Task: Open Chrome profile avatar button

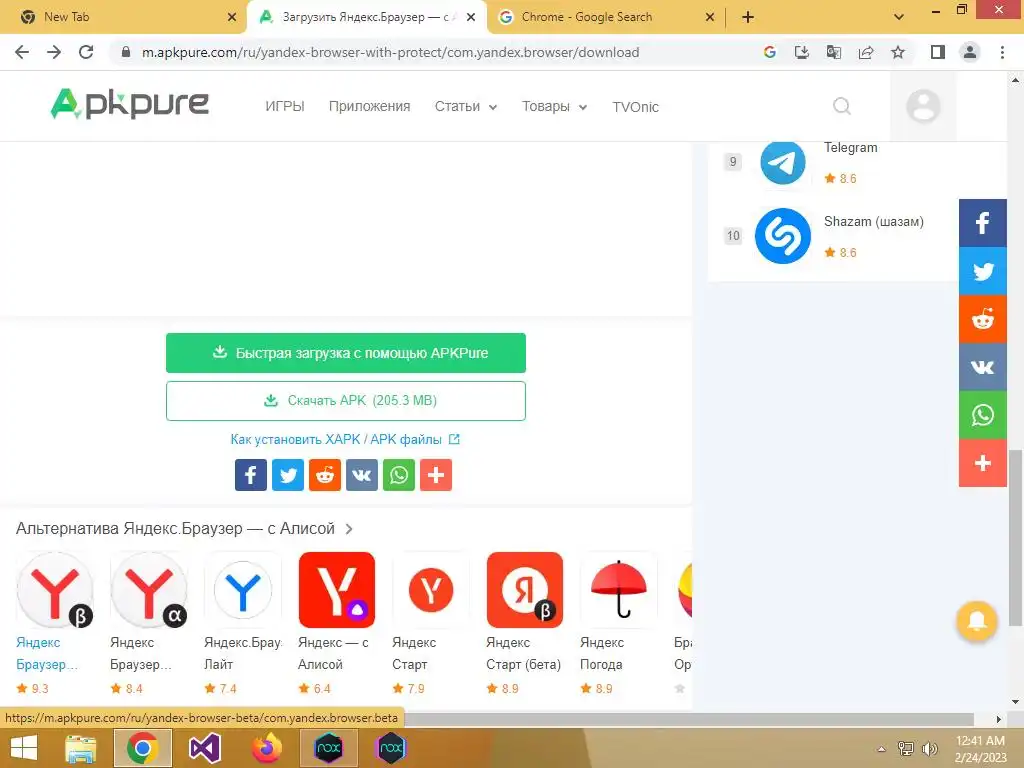Action: pos(970,52)
